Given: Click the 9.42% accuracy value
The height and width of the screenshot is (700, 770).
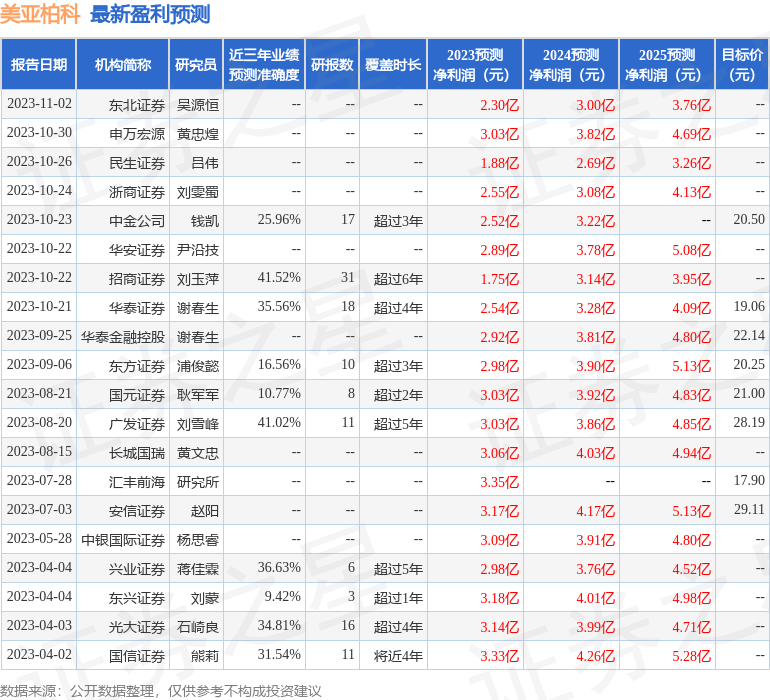Looking at the screenshot, I should [x=282, y=596].
